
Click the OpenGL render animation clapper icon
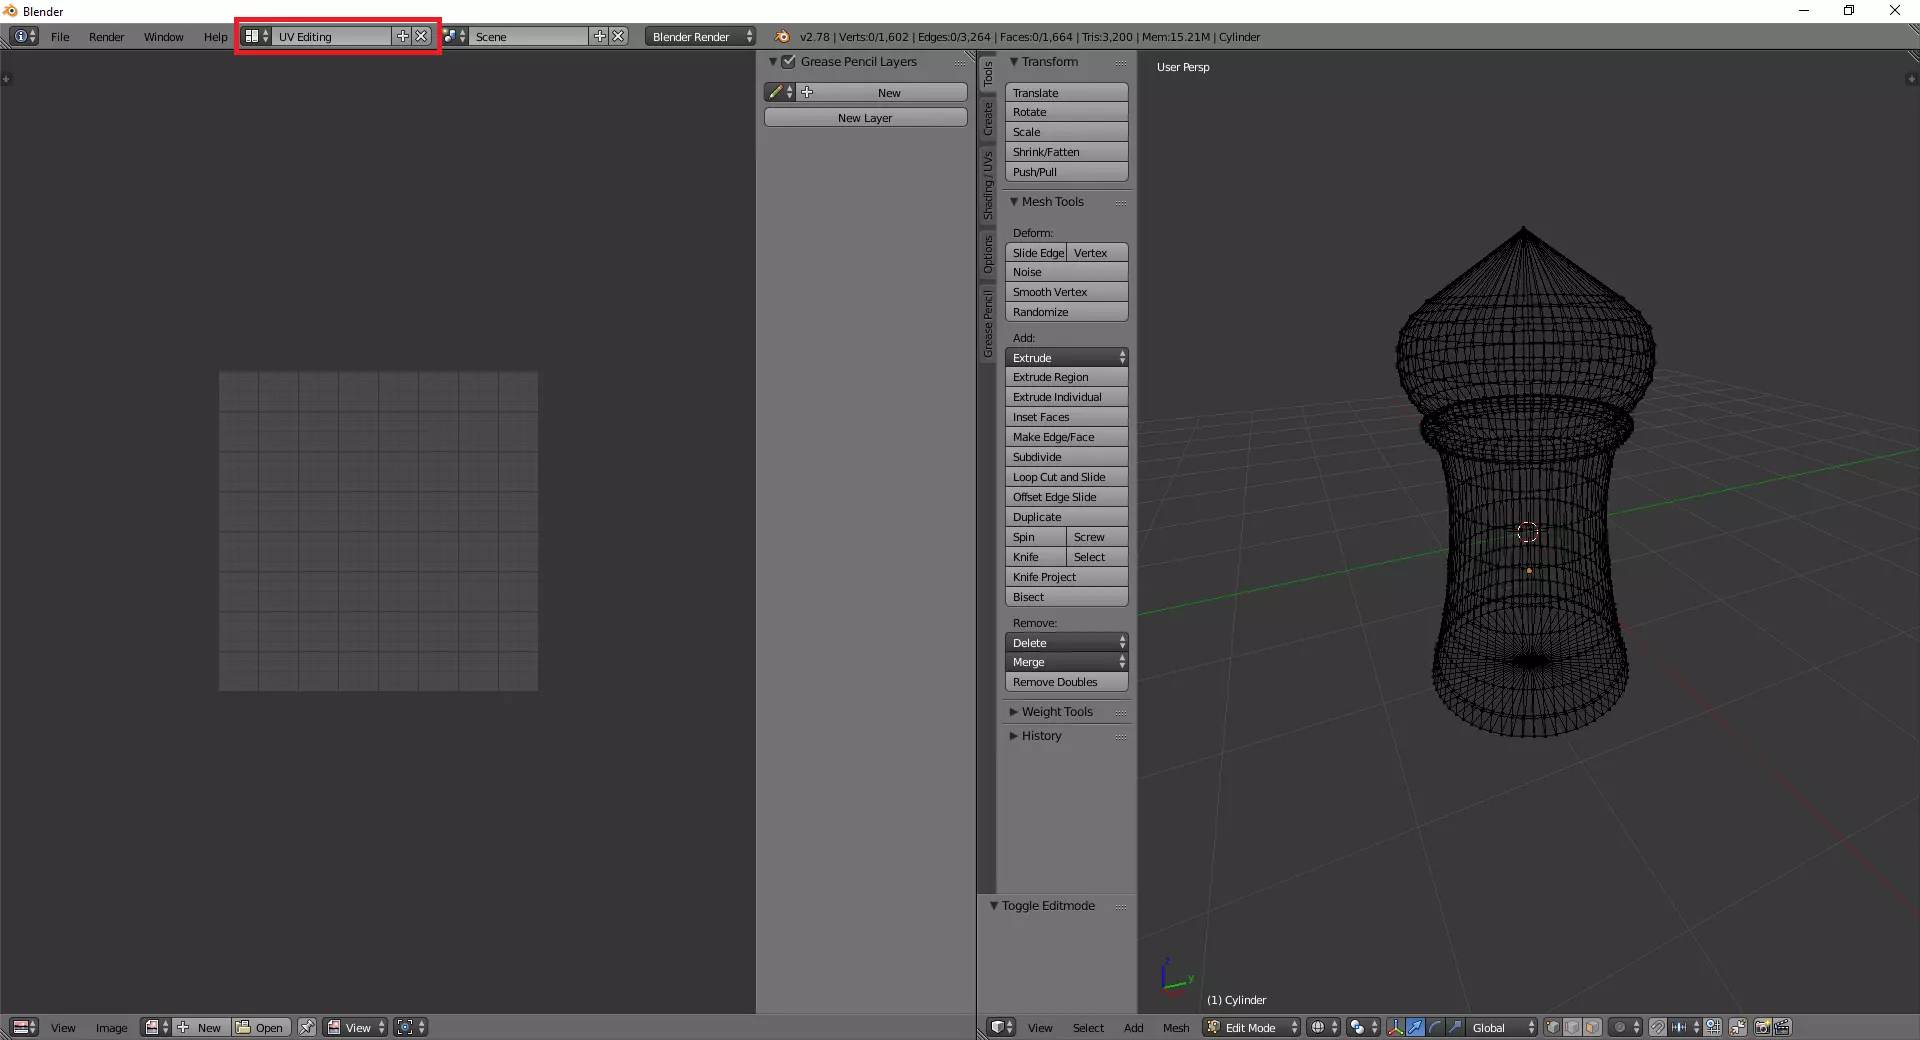(1782, 1027)
